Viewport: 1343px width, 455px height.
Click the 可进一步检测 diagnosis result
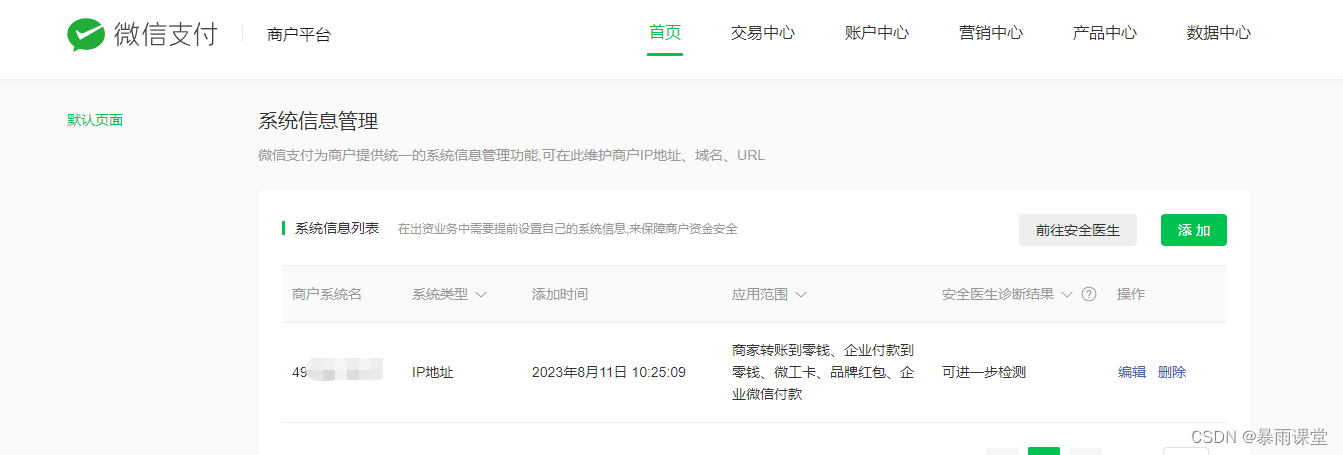click(x=984, y=372)
